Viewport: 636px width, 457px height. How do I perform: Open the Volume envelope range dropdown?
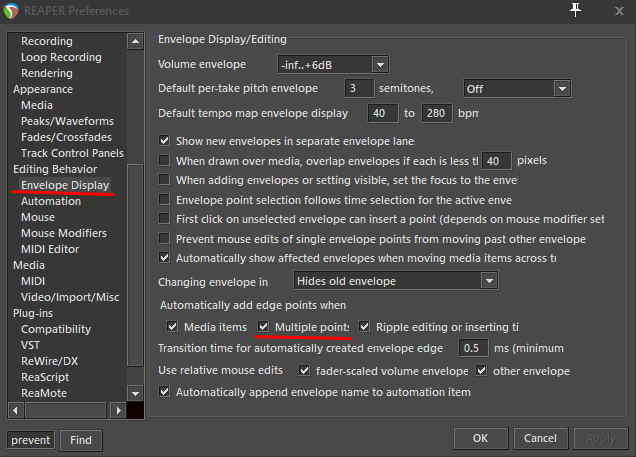click(333, 64)
